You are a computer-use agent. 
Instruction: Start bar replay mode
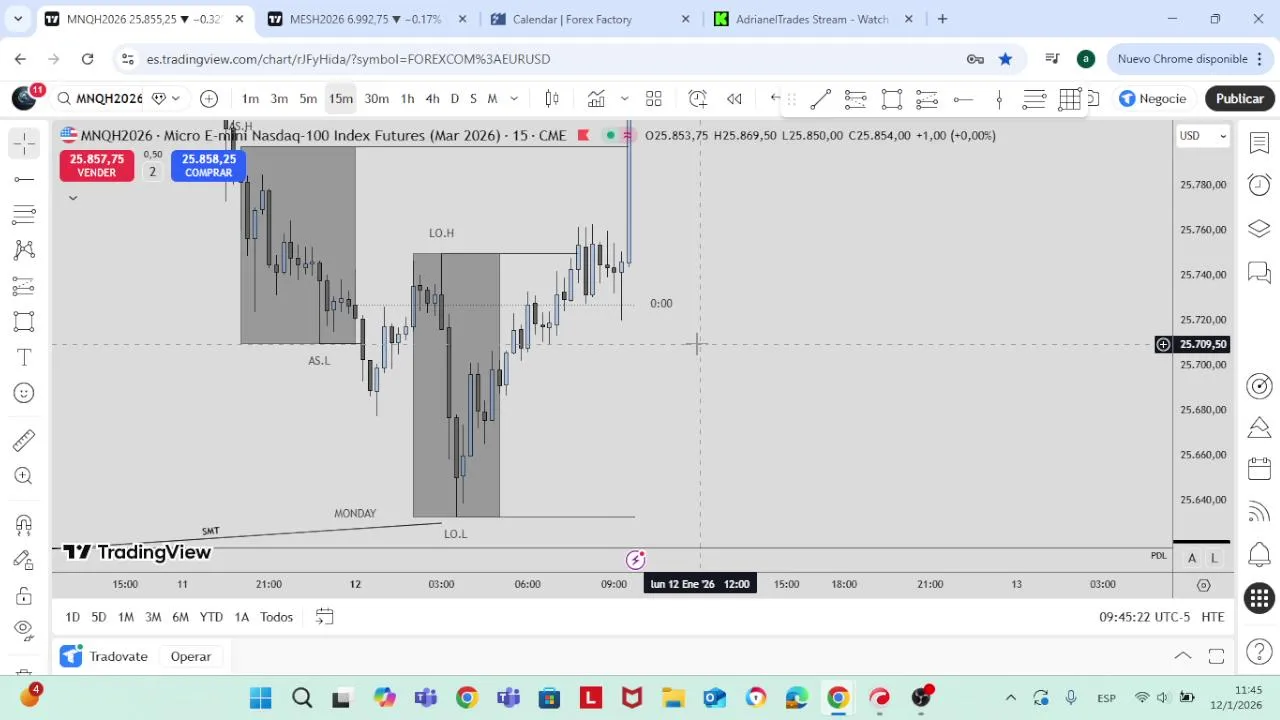tap(734, 98)
